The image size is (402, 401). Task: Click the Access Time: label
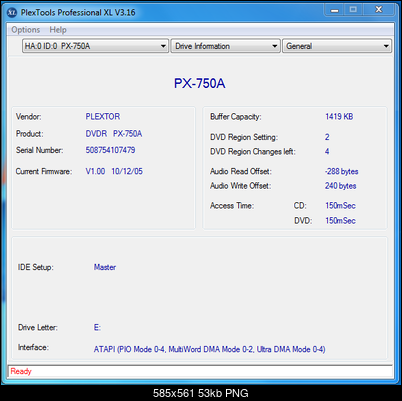pos(232,206)
